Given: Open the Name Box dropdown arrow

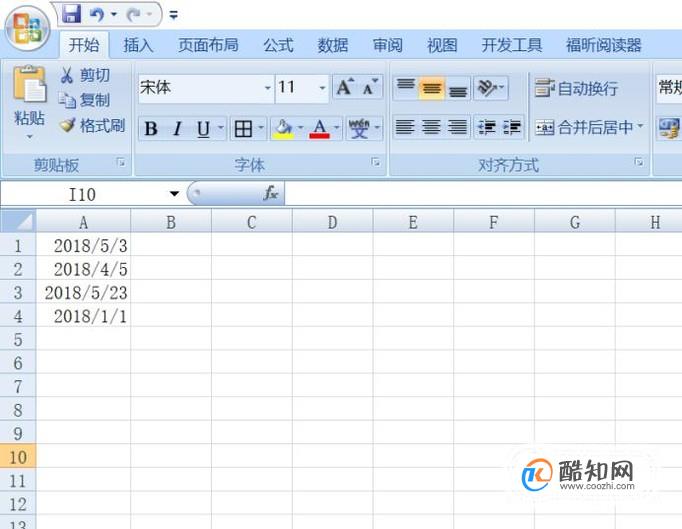Looking at the screenshot, I should pos(174,194).
